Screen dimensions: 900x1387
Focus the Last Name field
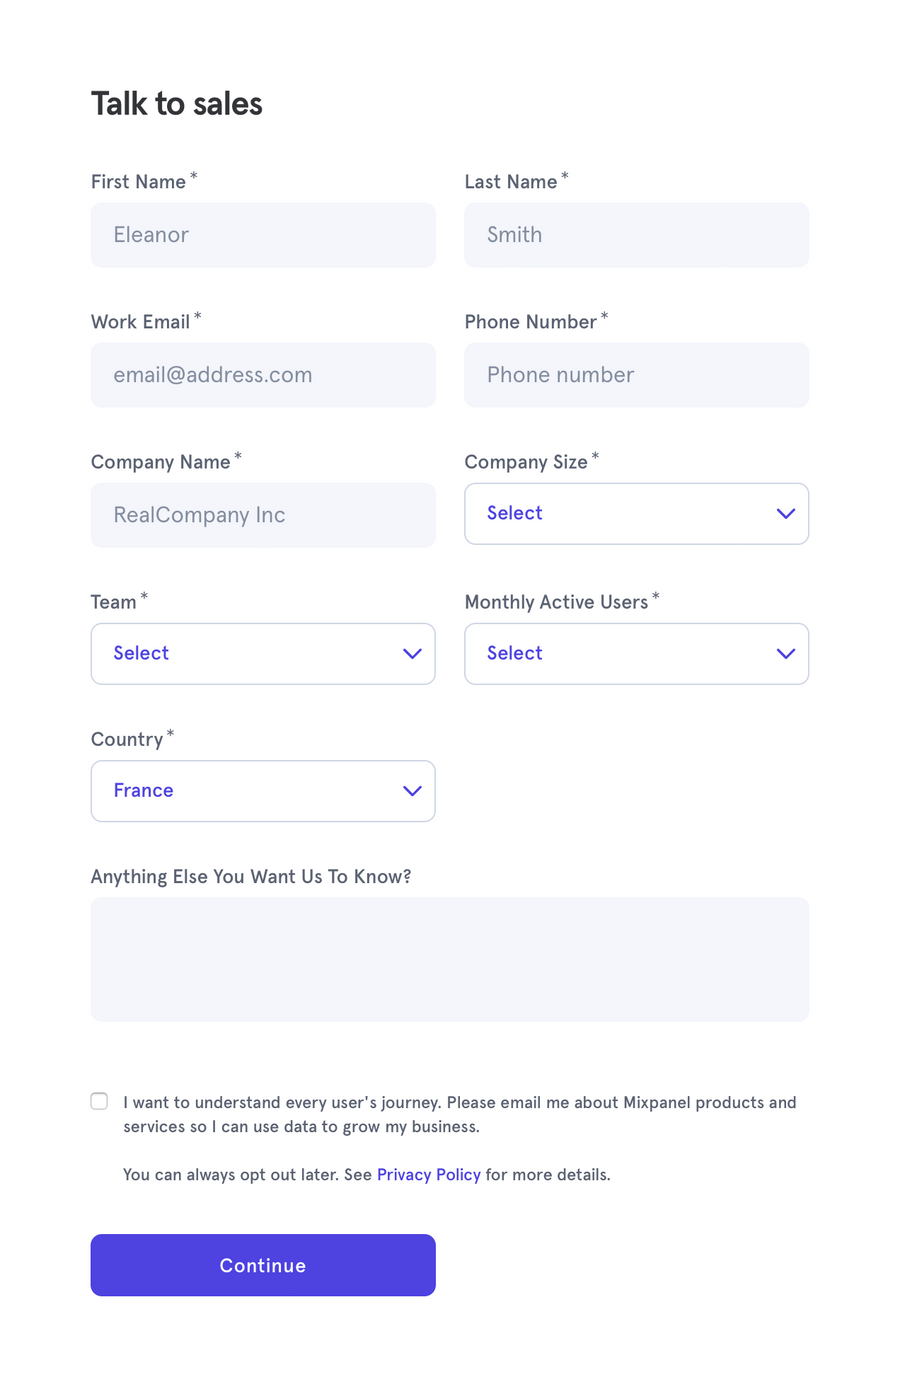coord(636,235)
